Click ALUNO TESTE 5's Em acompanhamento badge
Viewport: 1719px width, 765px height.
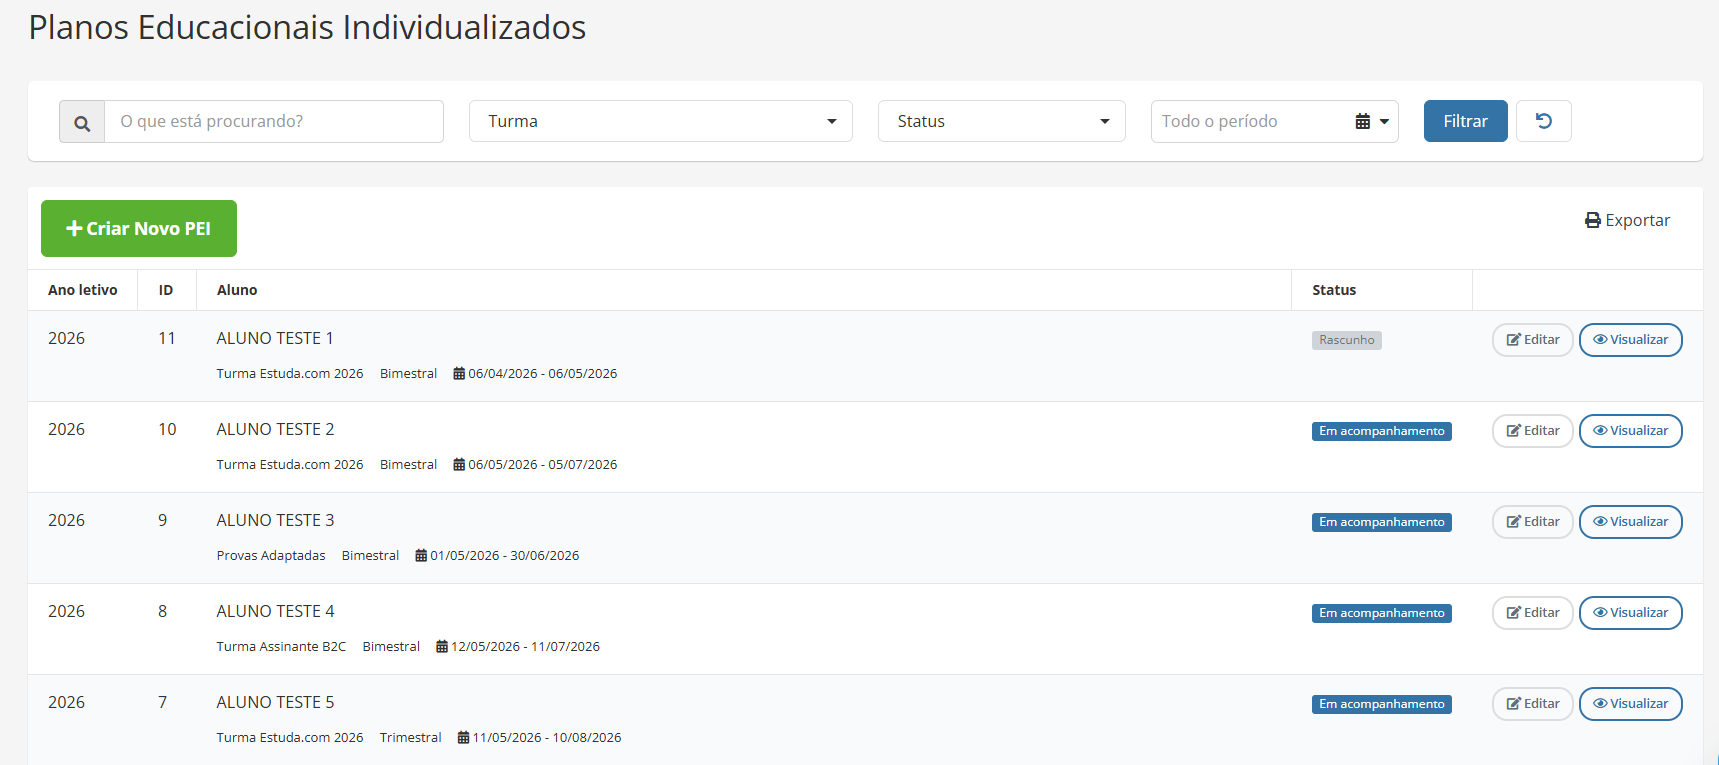point(1382,704)
